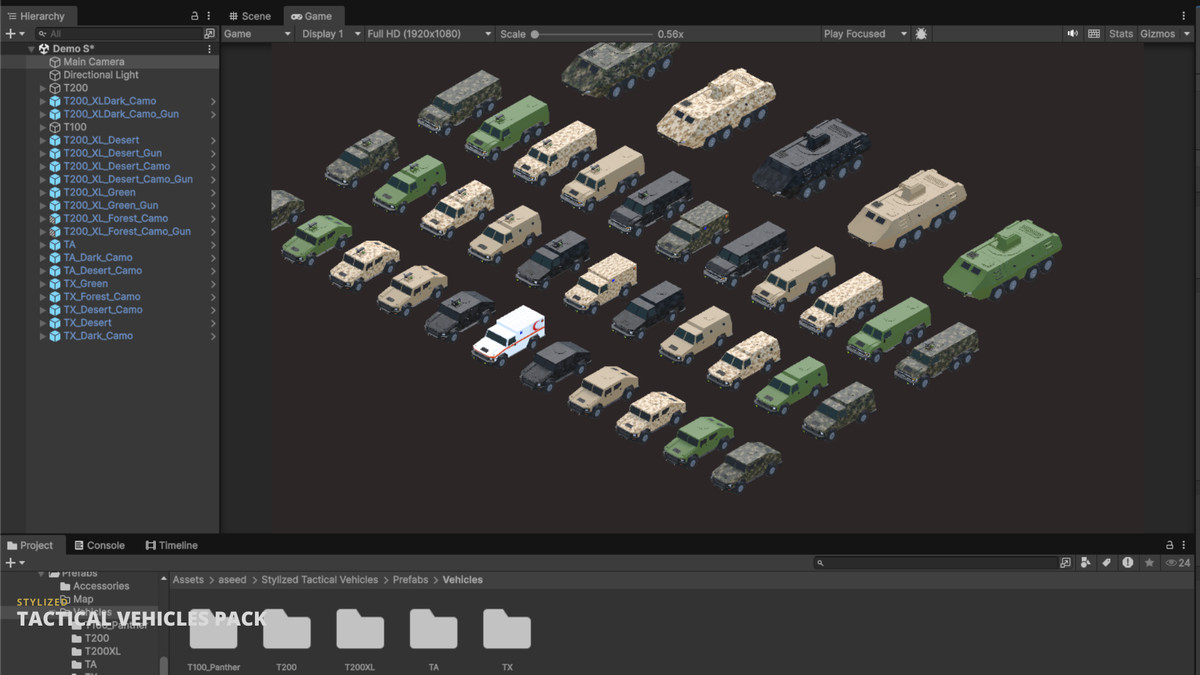The width and height of the screenshot is (1200, 675).
Task: Select T200_XL_Desert_Camo_Gun row
Action: pos(109,179)
